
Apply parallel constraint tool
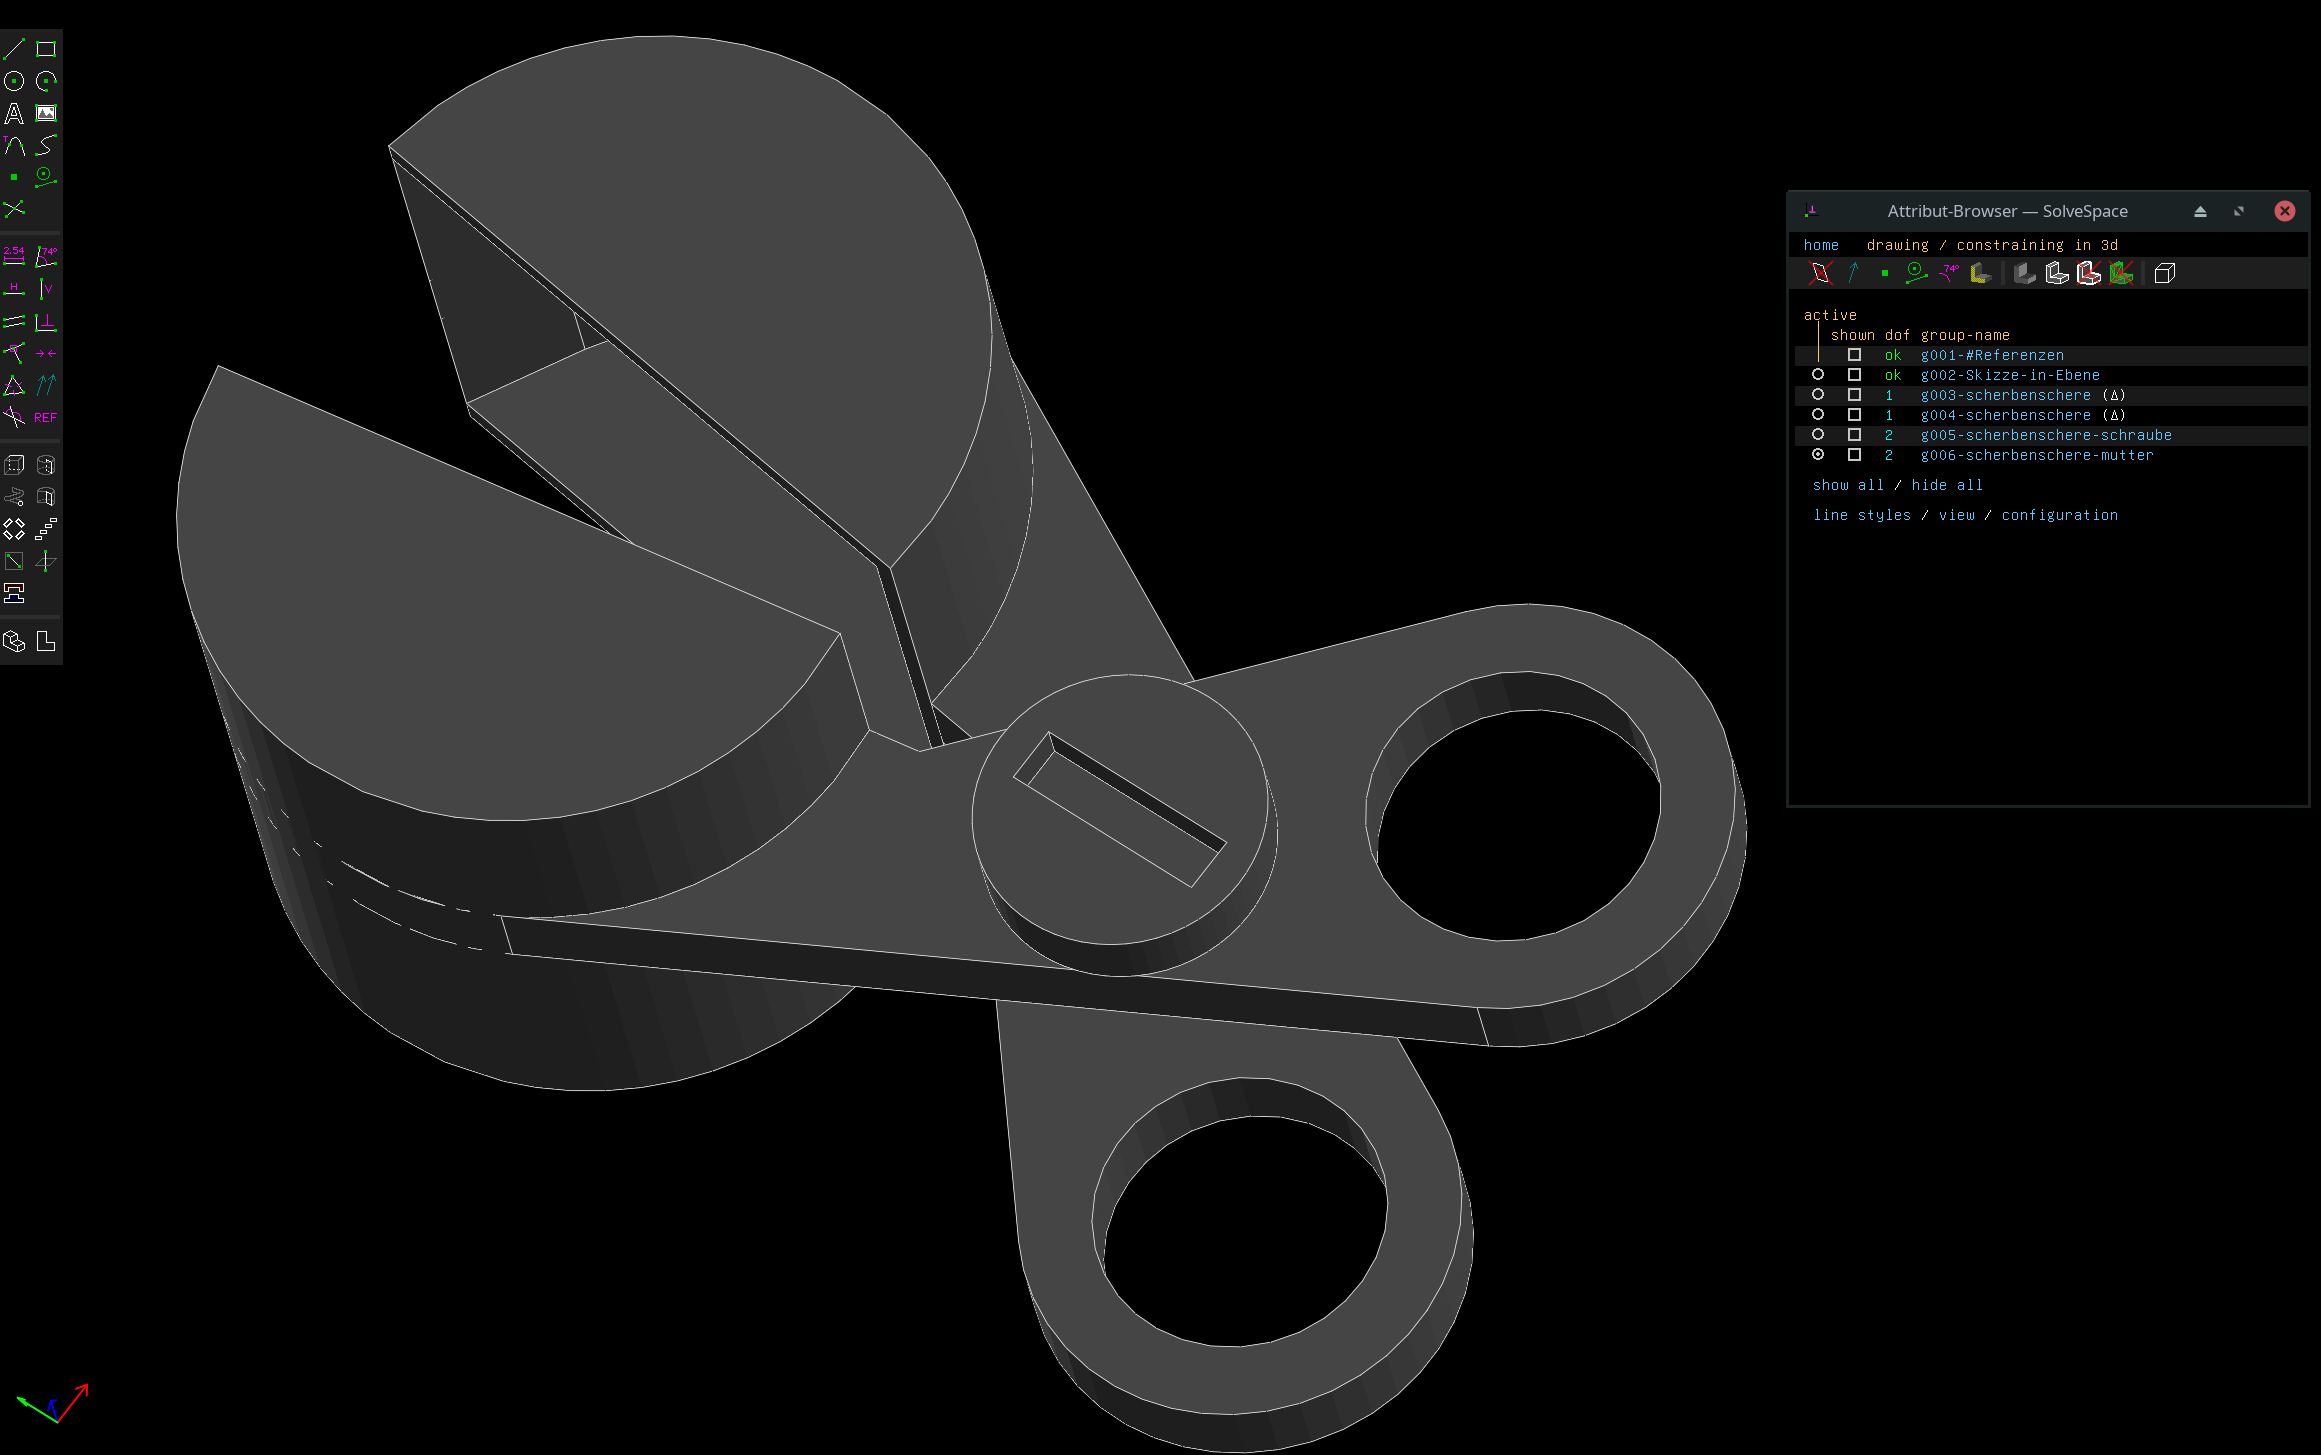point(14,321)
